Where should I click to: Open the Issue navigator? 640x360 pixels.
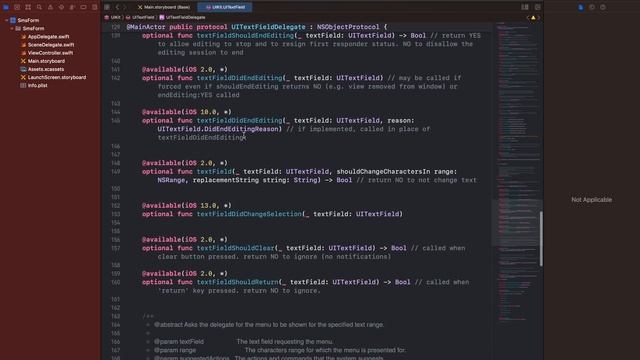(x=50, y=7)
